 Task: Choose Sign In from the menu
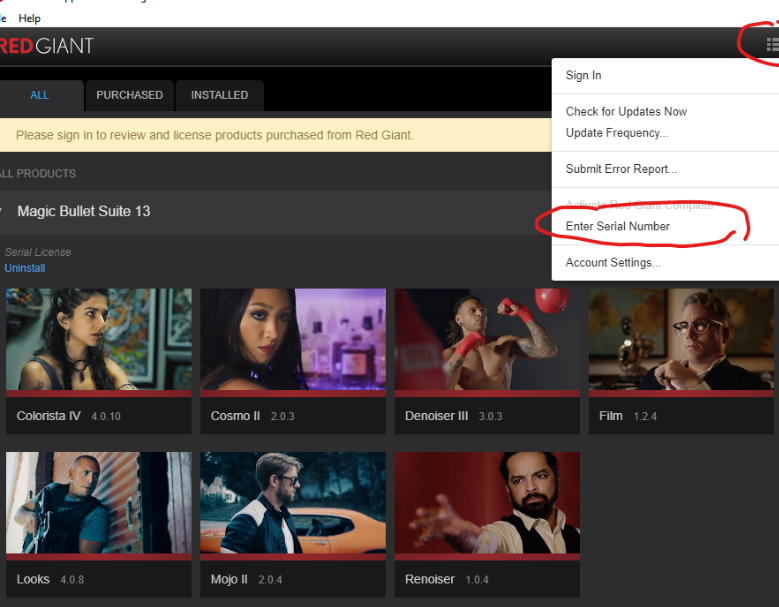583,76
